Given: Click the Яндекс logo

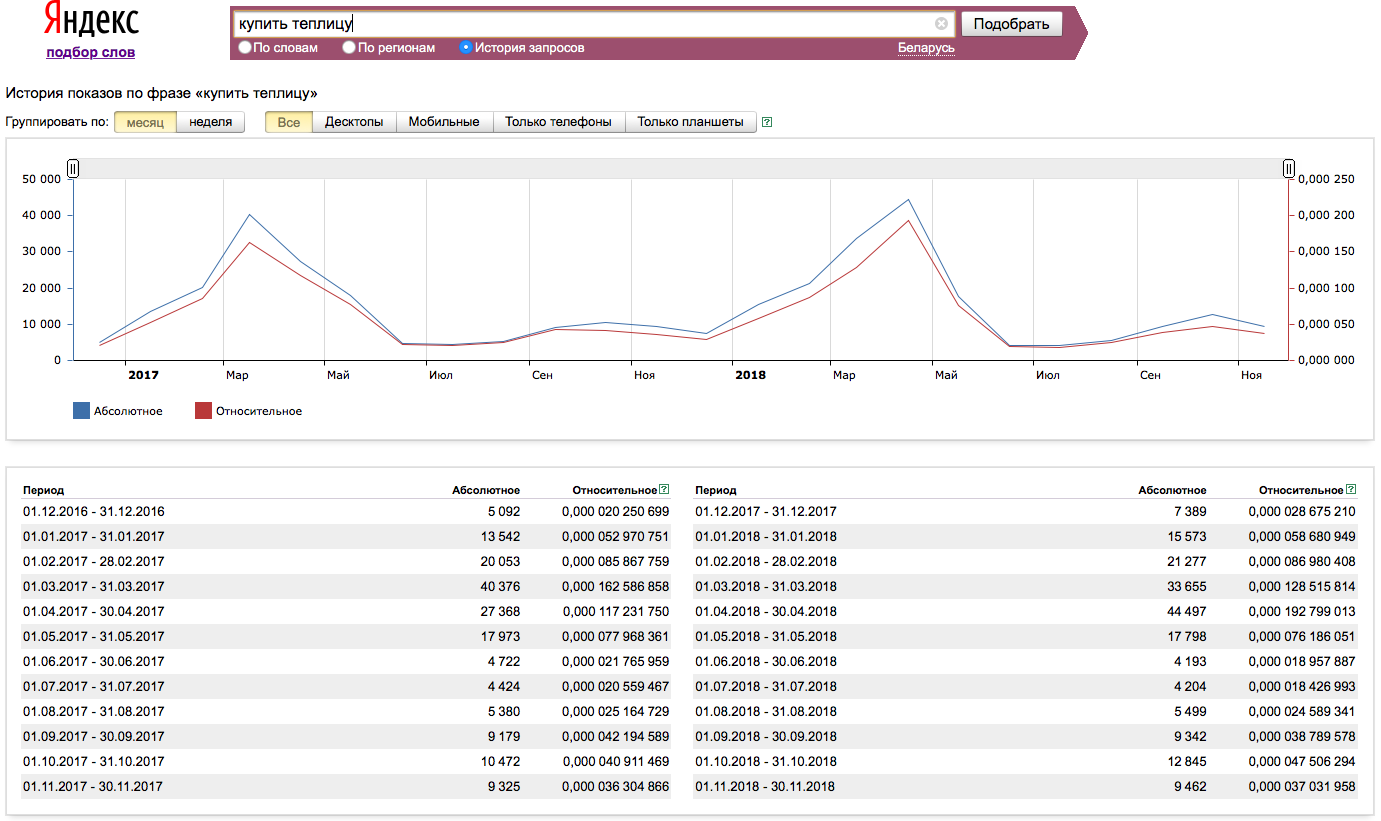Looking at the screenshot, I should click(90, 21).
